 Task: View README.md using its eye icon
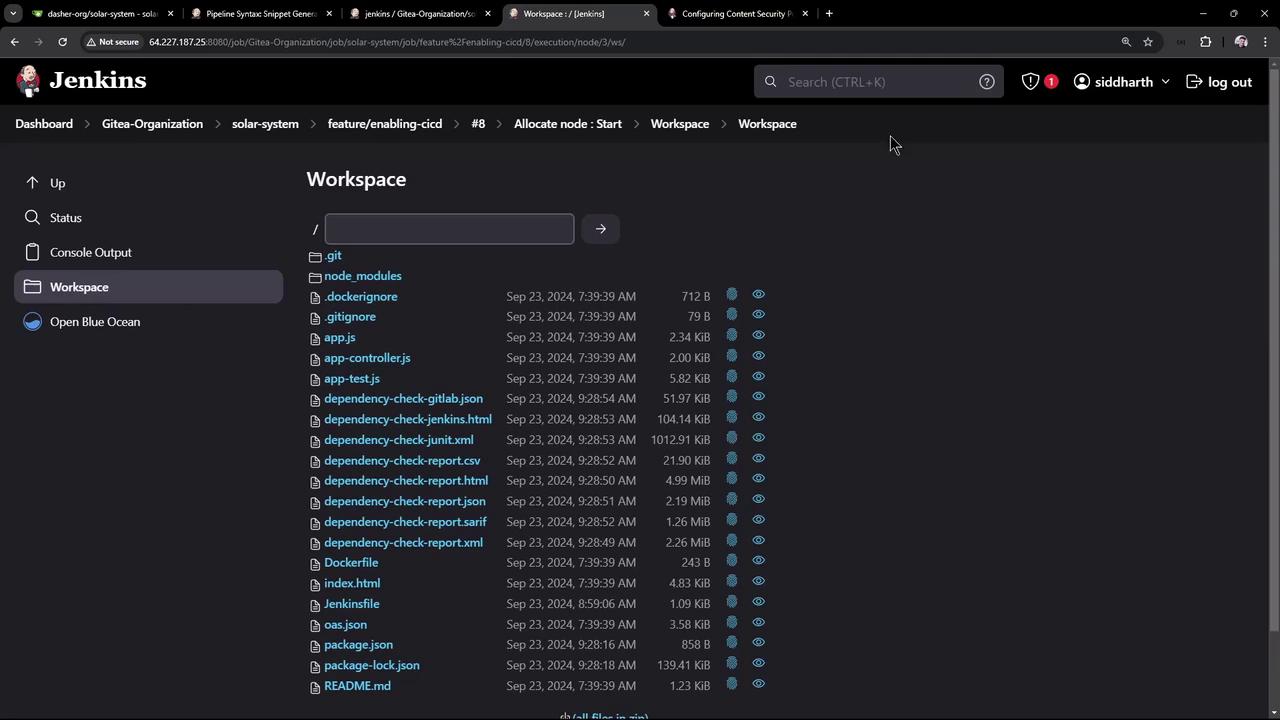click(x=758, y=684)
